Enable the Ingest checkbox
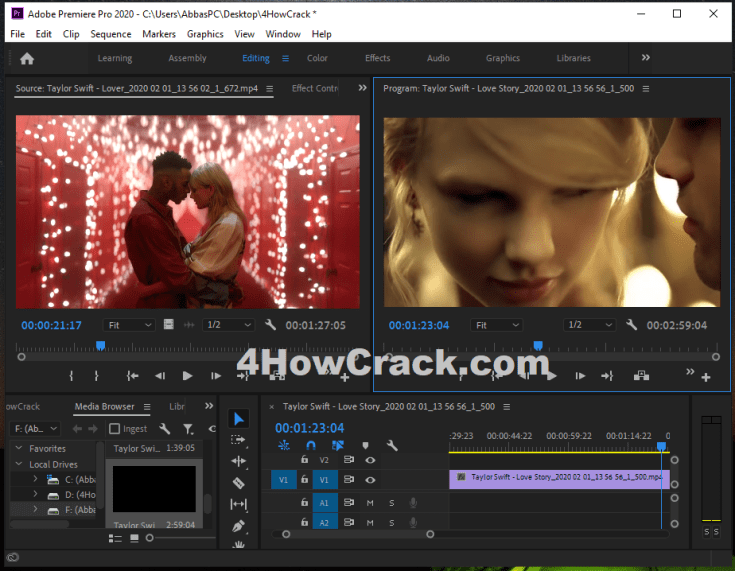The image size is (735, 571). click(x=115, y=429)
